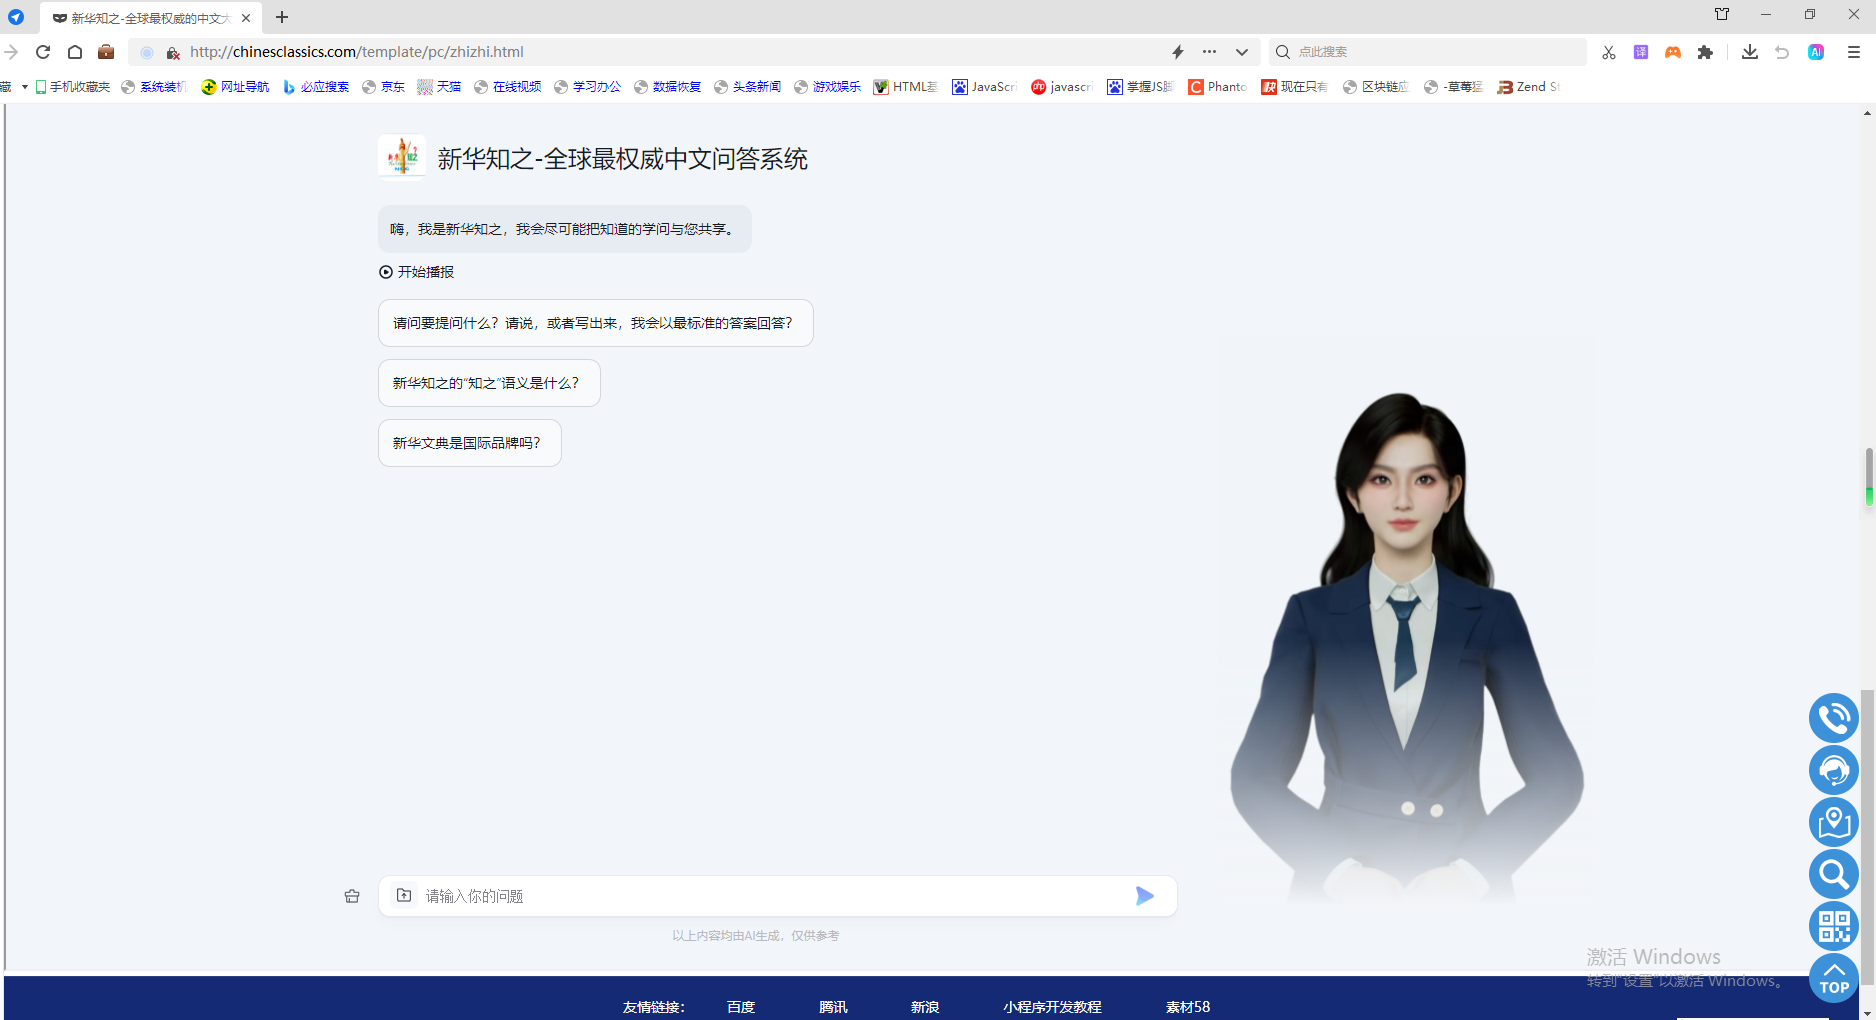Open 数据恢复 bookmark
Screen dimensions: 1876x1020
668,87
